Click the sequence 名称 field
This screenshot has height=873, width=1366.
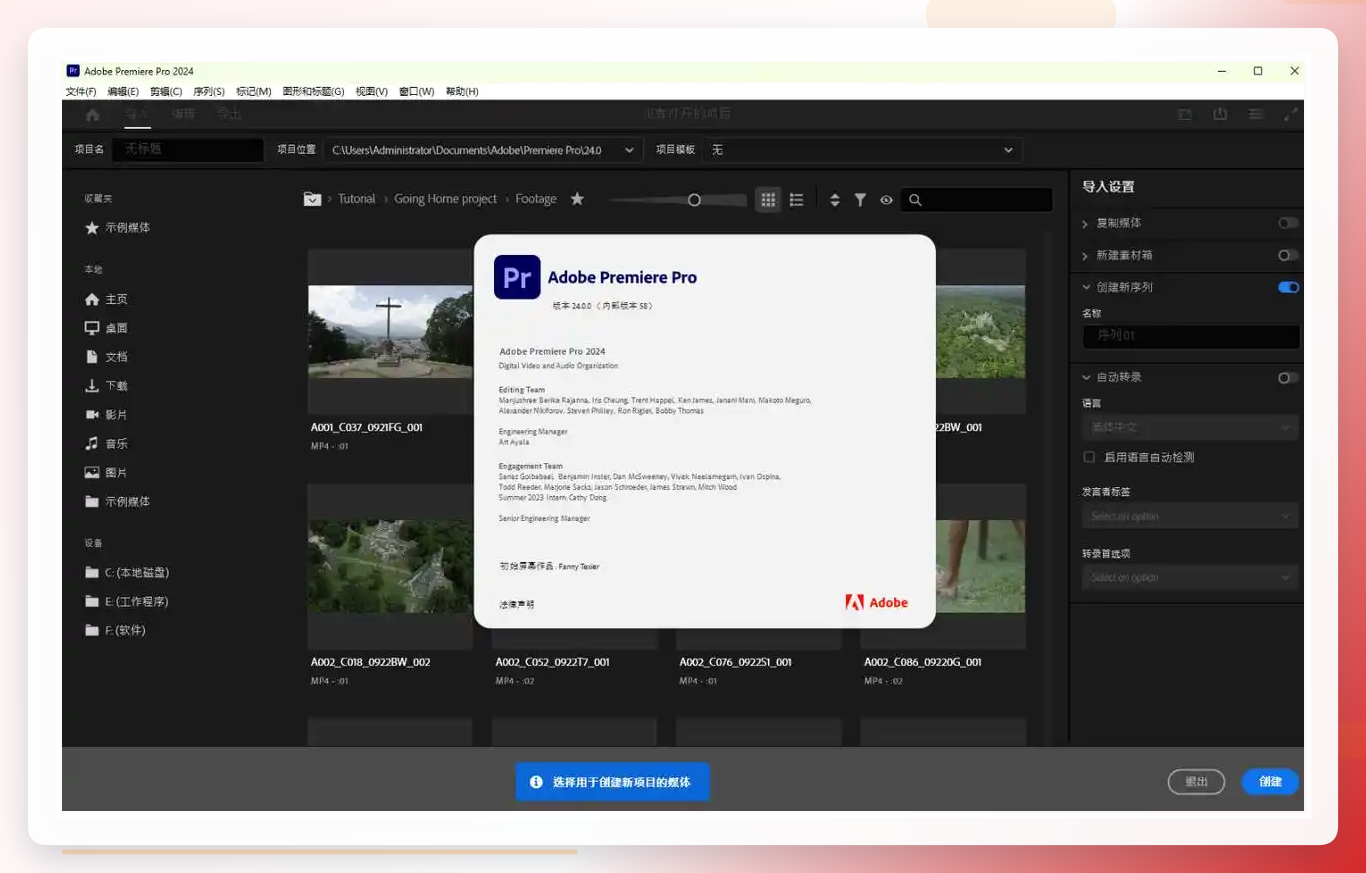coord(1191,336)
